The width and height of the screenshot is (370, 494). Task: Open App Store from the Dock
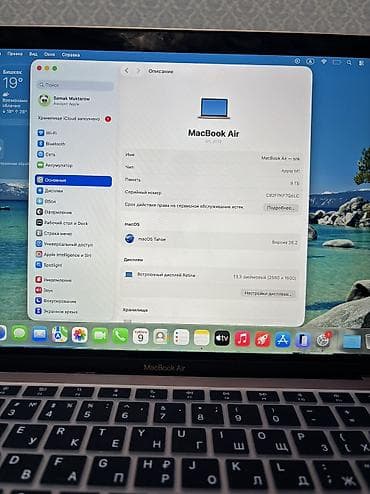tap(283, 340)
